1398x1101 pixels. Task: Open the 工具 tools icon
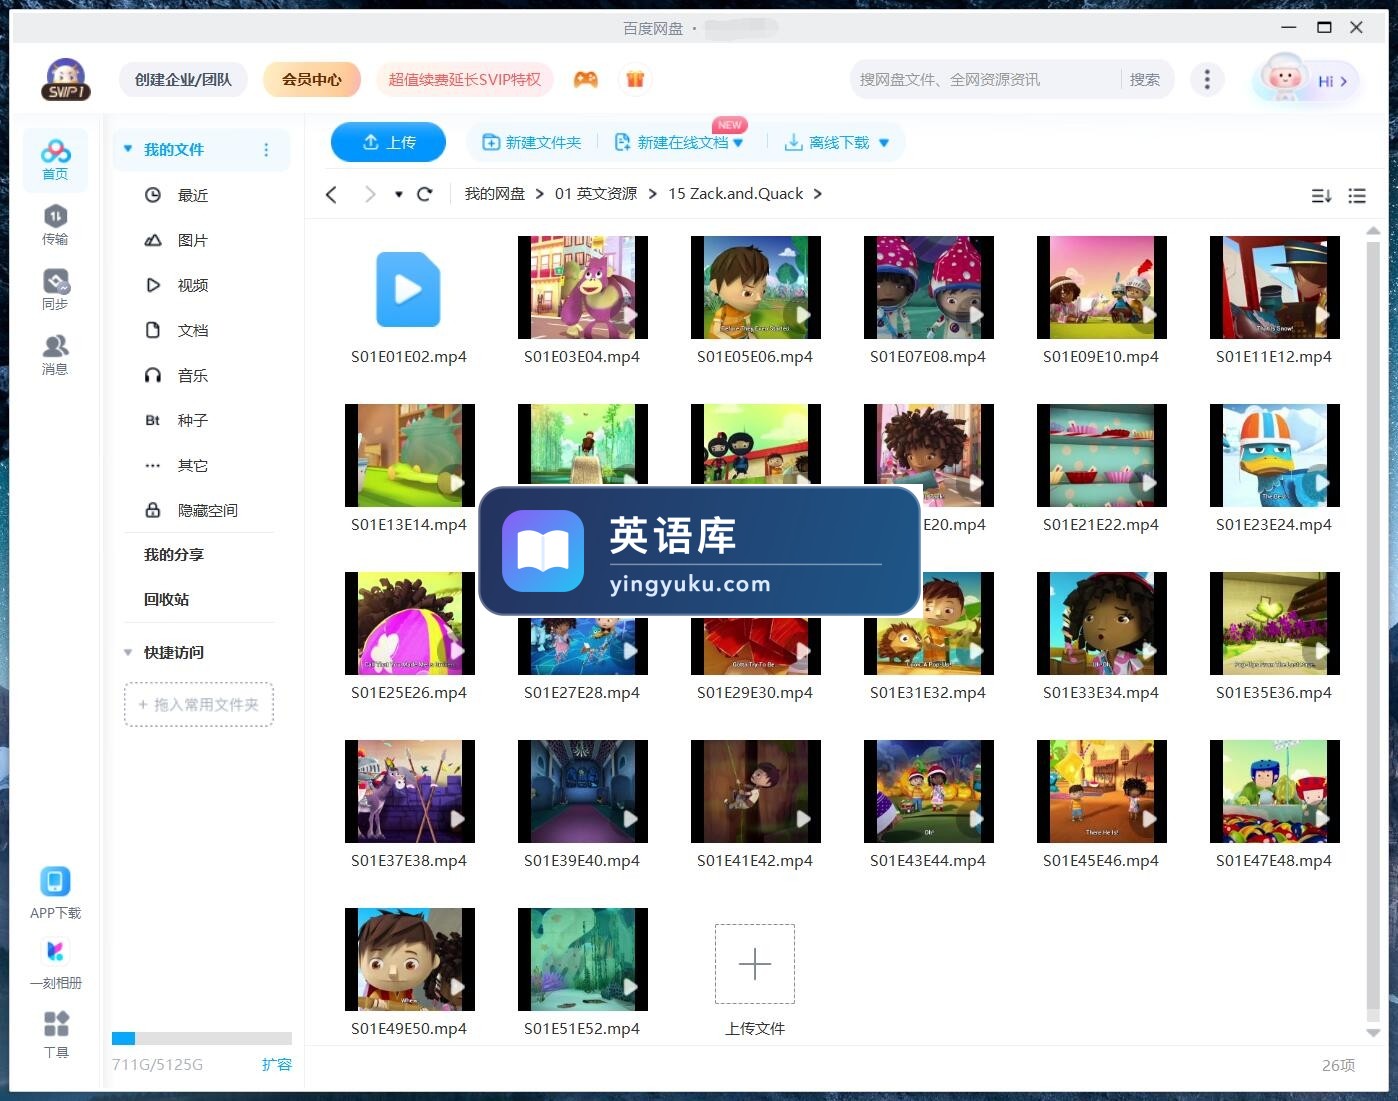(x=56, y=1034)
